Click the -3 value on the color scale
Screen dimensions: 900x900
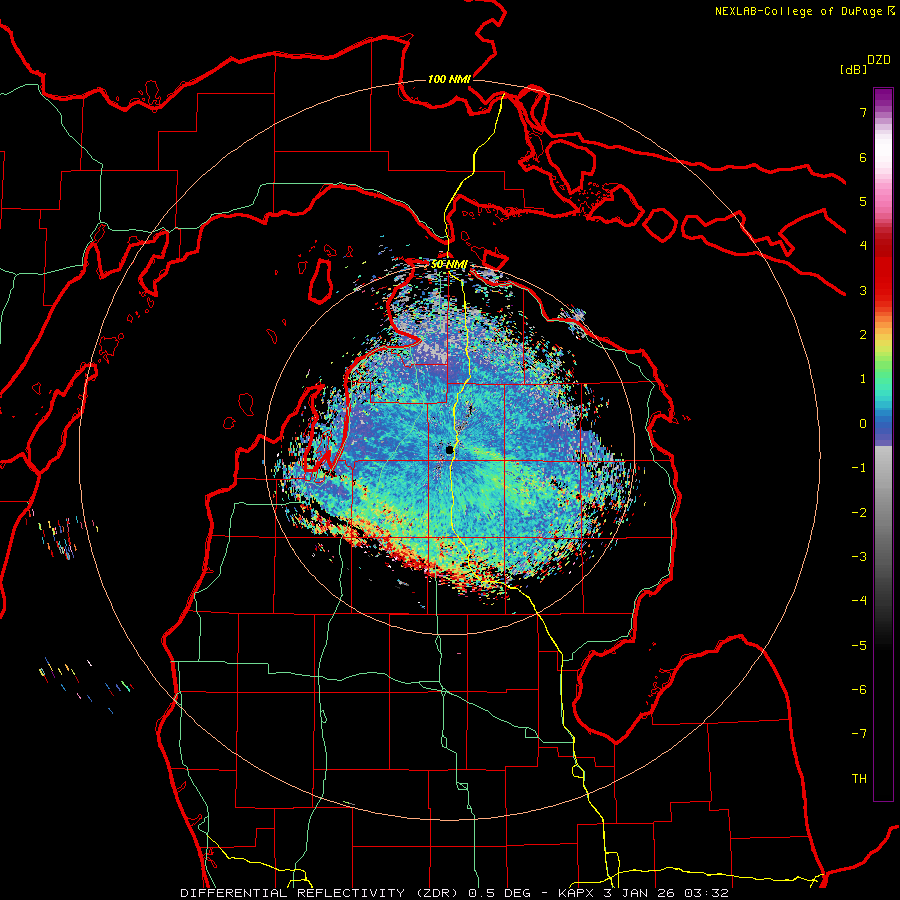coord(859,557)
